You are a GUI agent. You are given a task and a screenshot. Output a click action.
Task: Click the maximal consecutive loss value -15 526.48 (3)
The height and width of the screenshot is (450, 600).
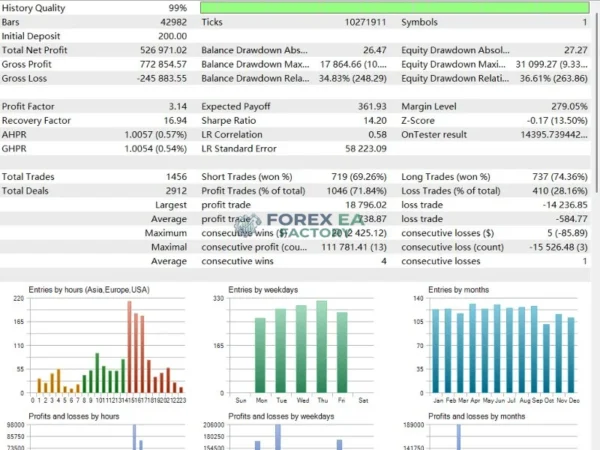(x=558, y=247)
